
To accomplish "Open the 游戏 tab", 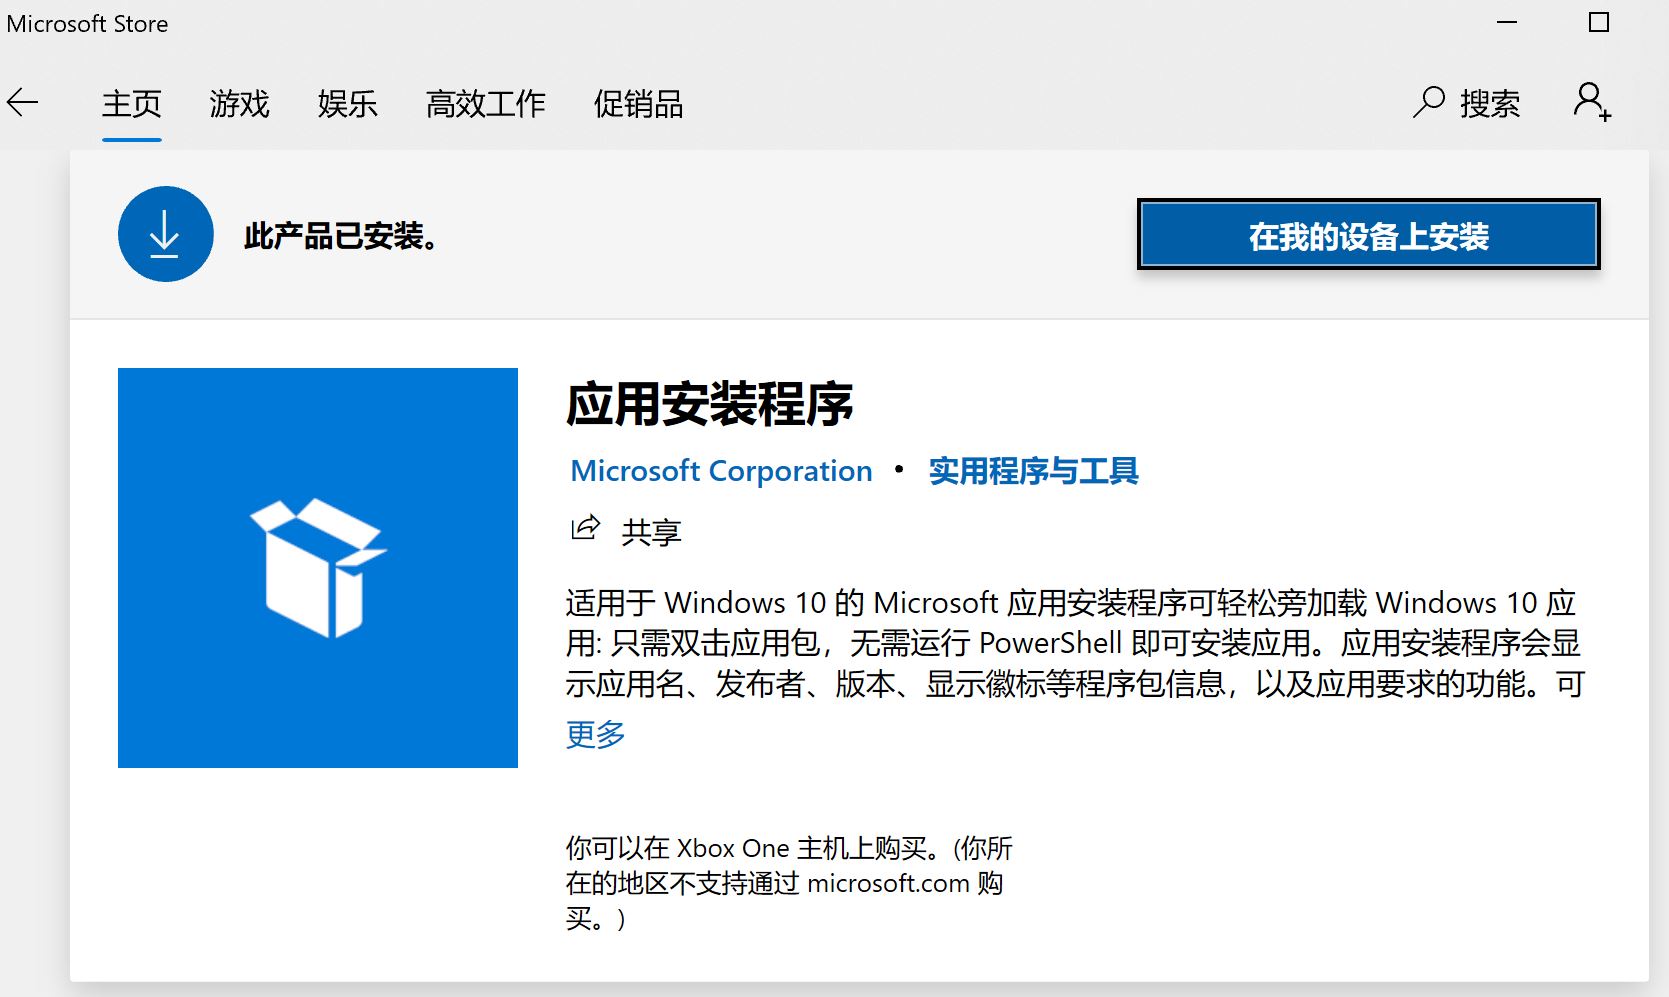I will pyautogui.click(x=240, y=104).
